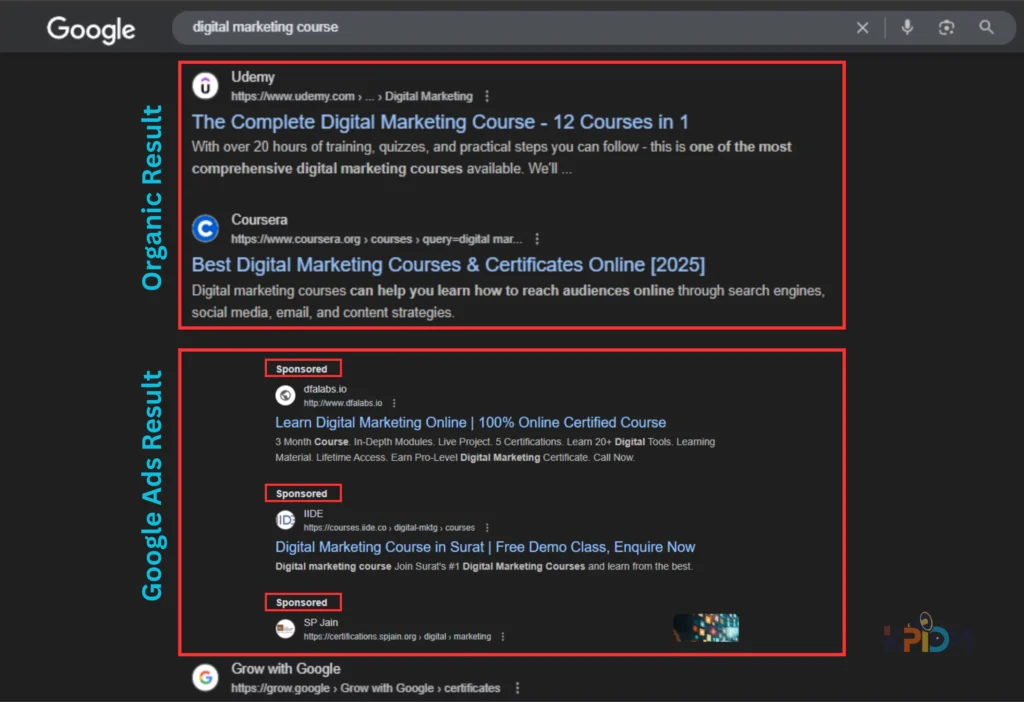
Task: Start voice search with microphone icon
Action: [x=907, y=28]
